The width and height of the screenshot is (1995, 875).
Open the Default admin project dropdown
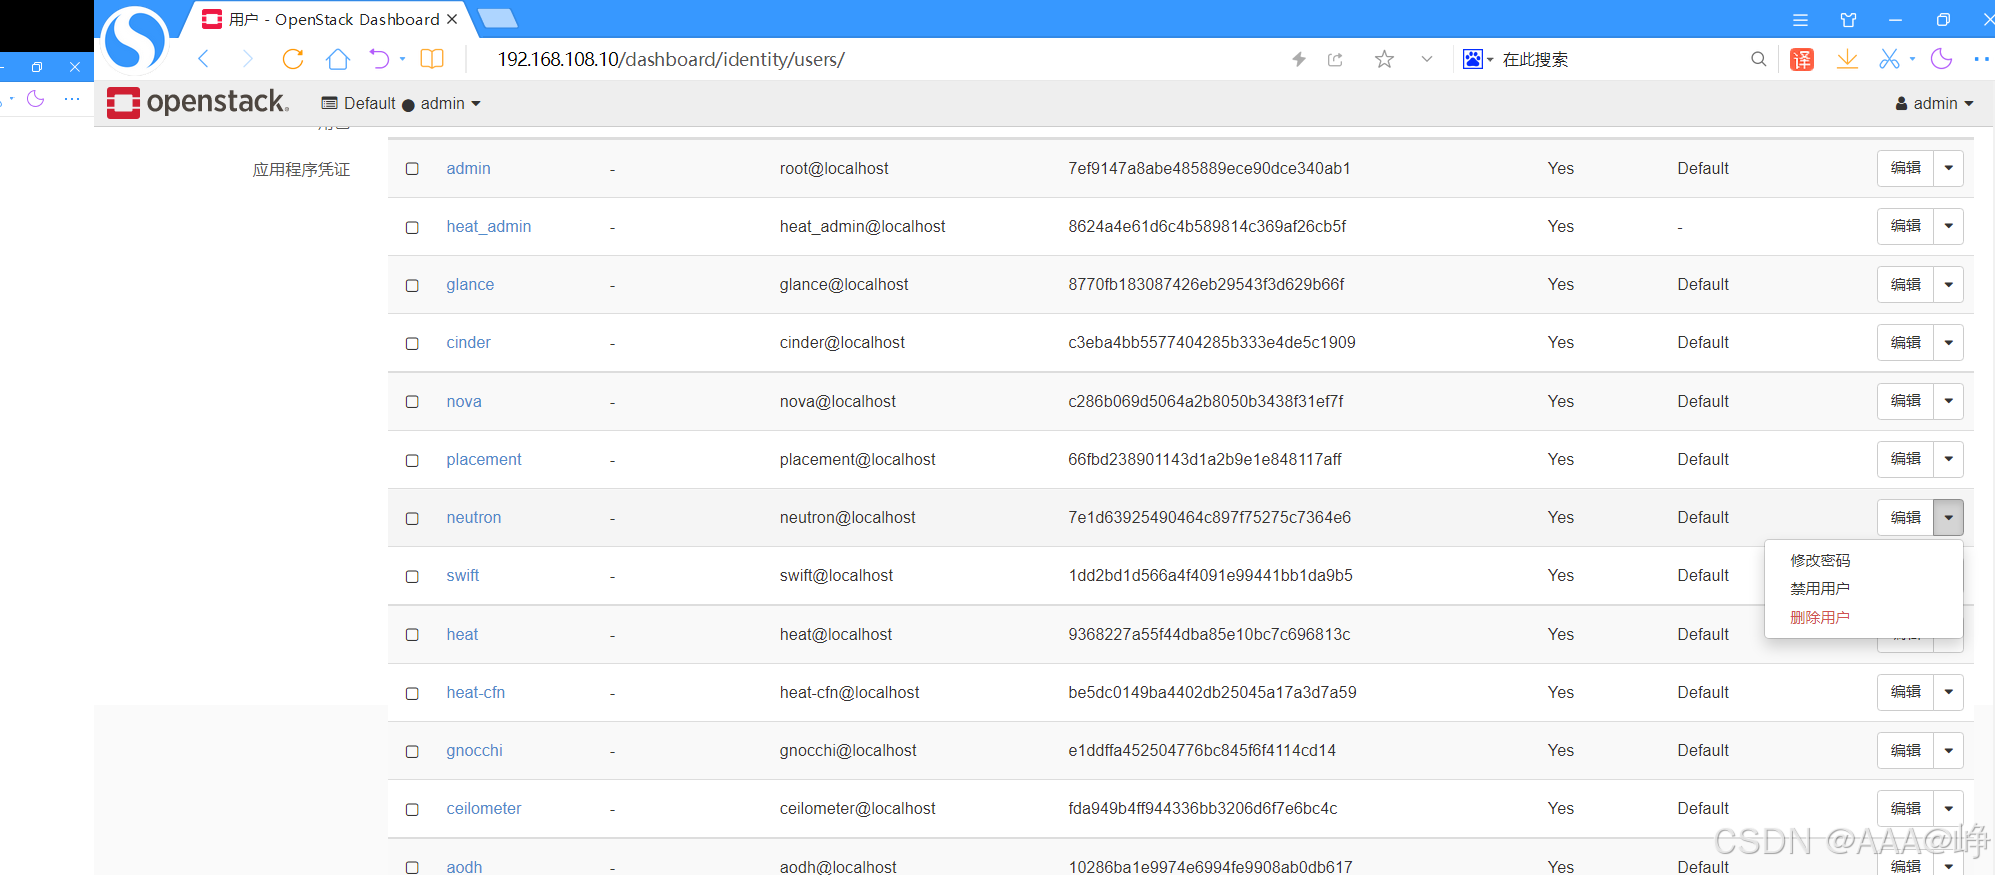[401, 103]
